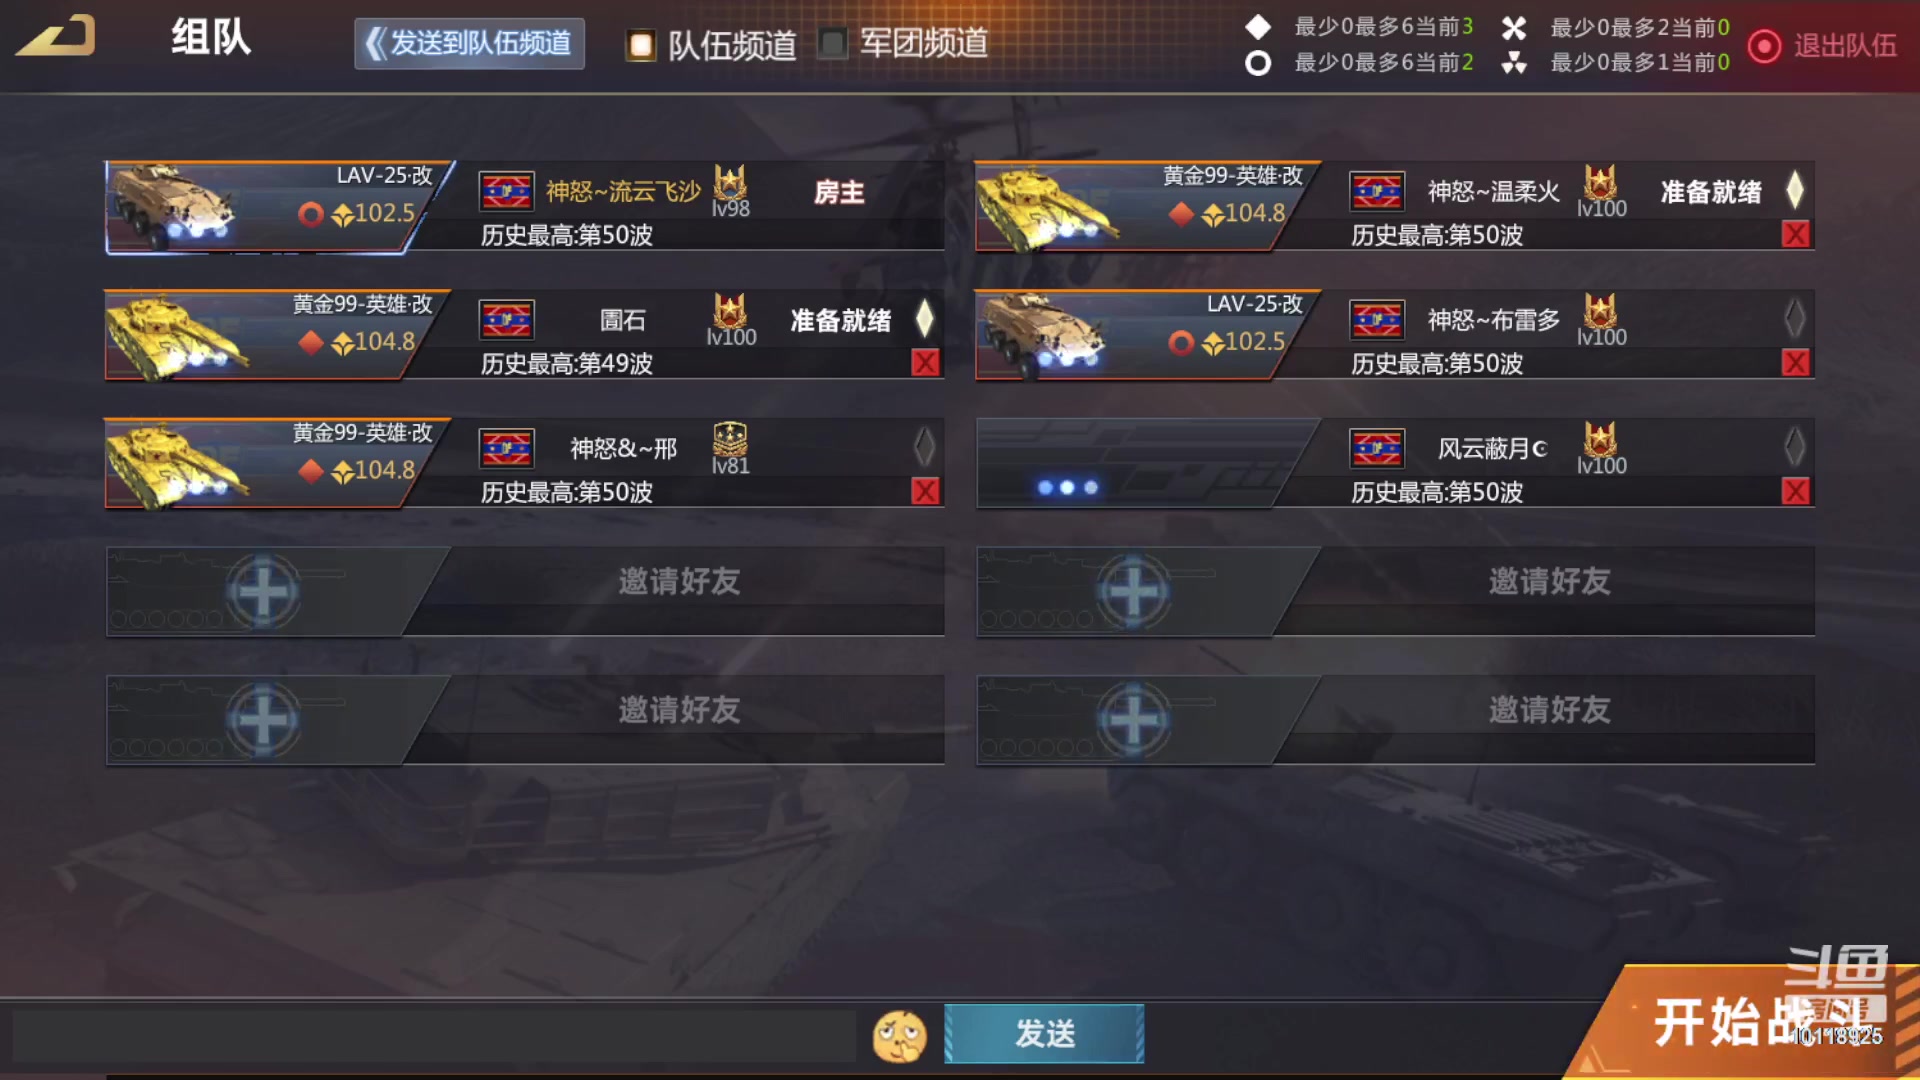This screenshot has height=1080, width=1920.
Task: Expand 发送到队伍频道 channel selector
Action: 469,44
